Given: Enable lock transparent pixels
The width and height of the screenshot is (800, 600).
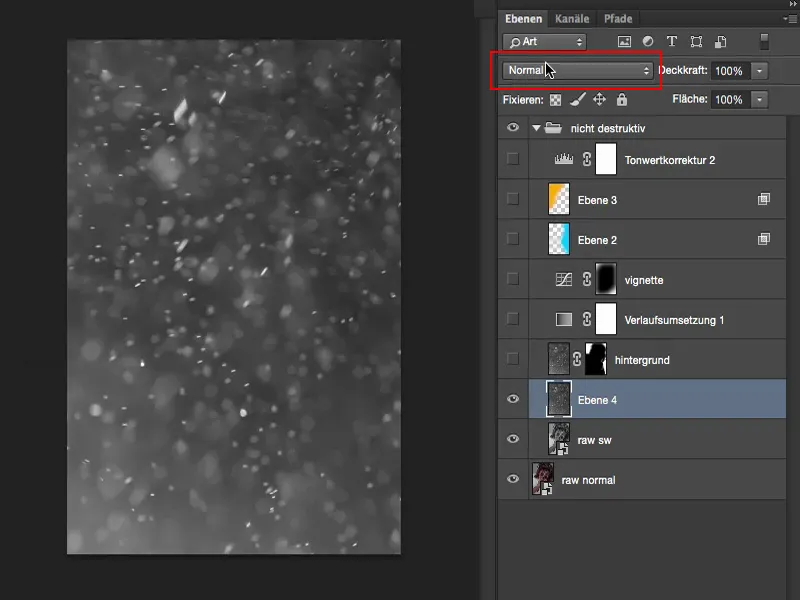Looking at the screenshot, I should tap(554, 99).
